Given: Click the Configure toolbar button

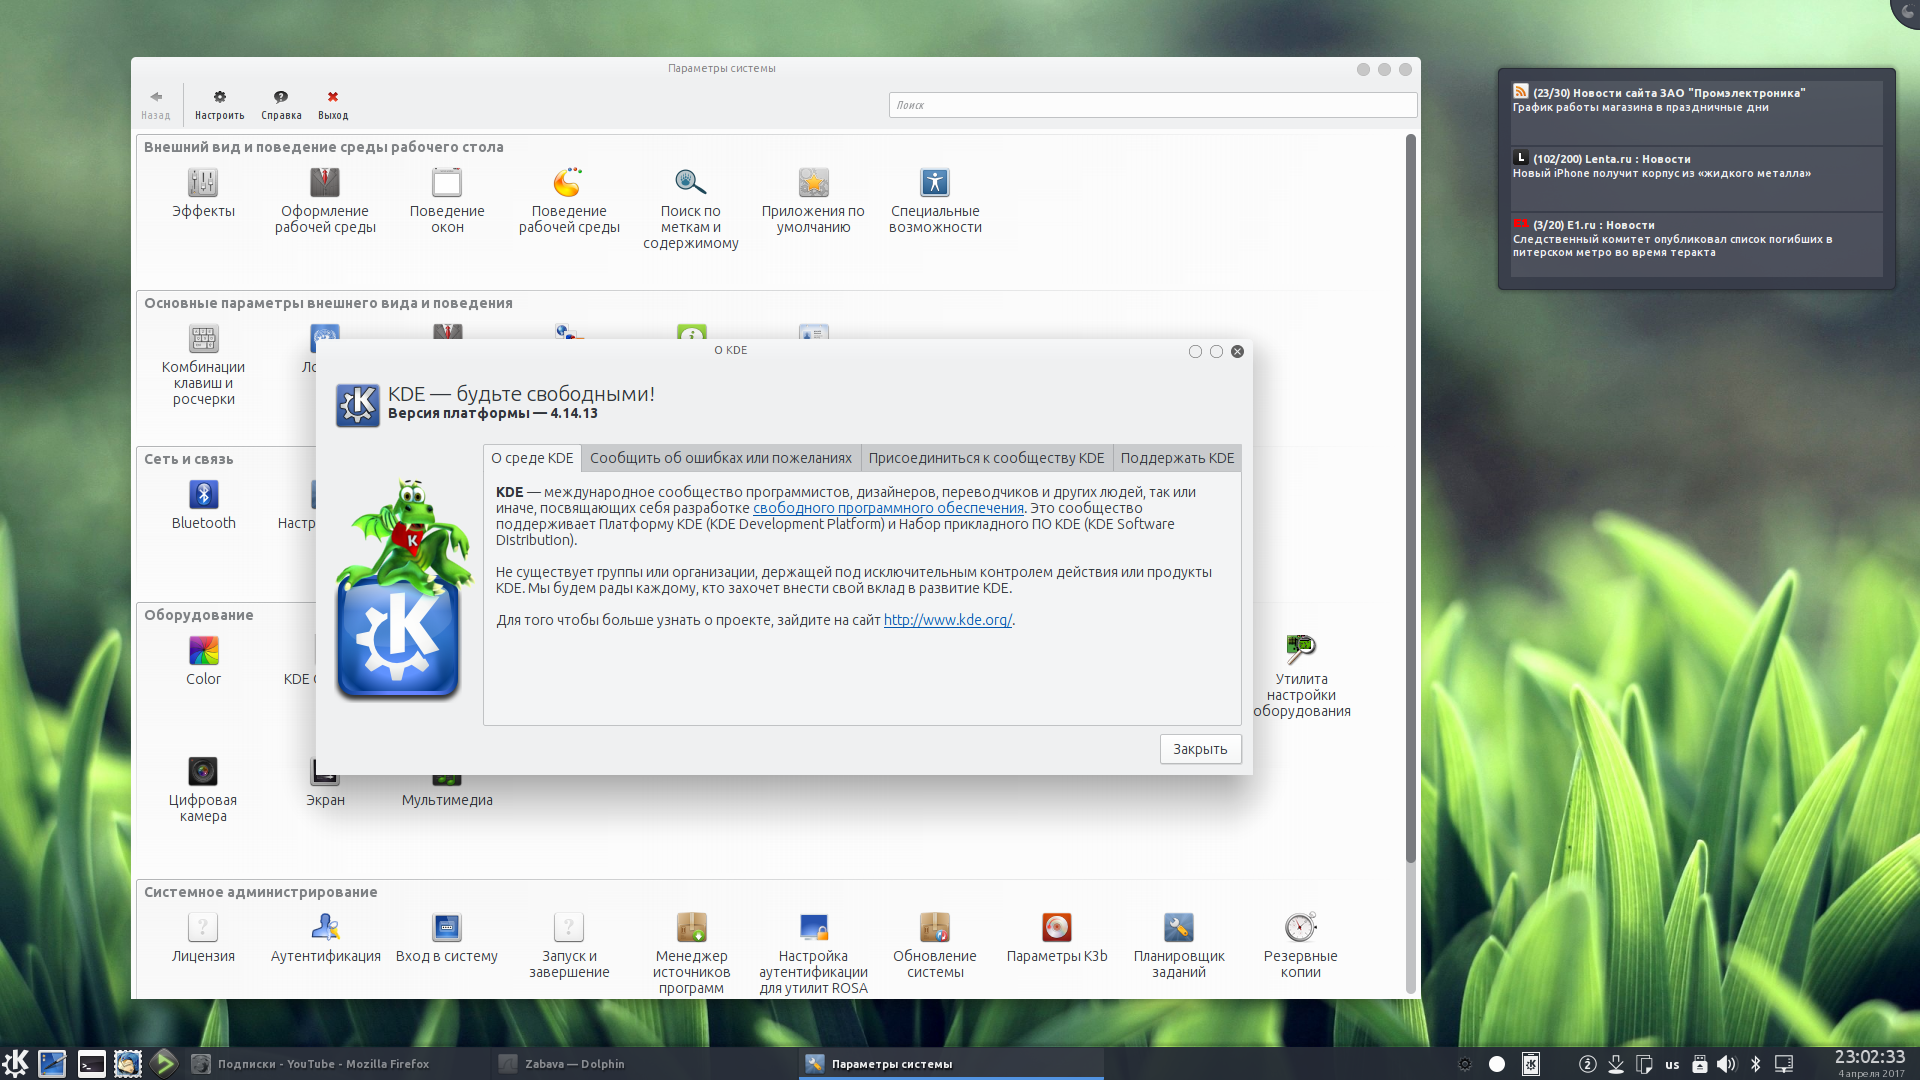Looking at the screenshot, I should coord(219,103).
